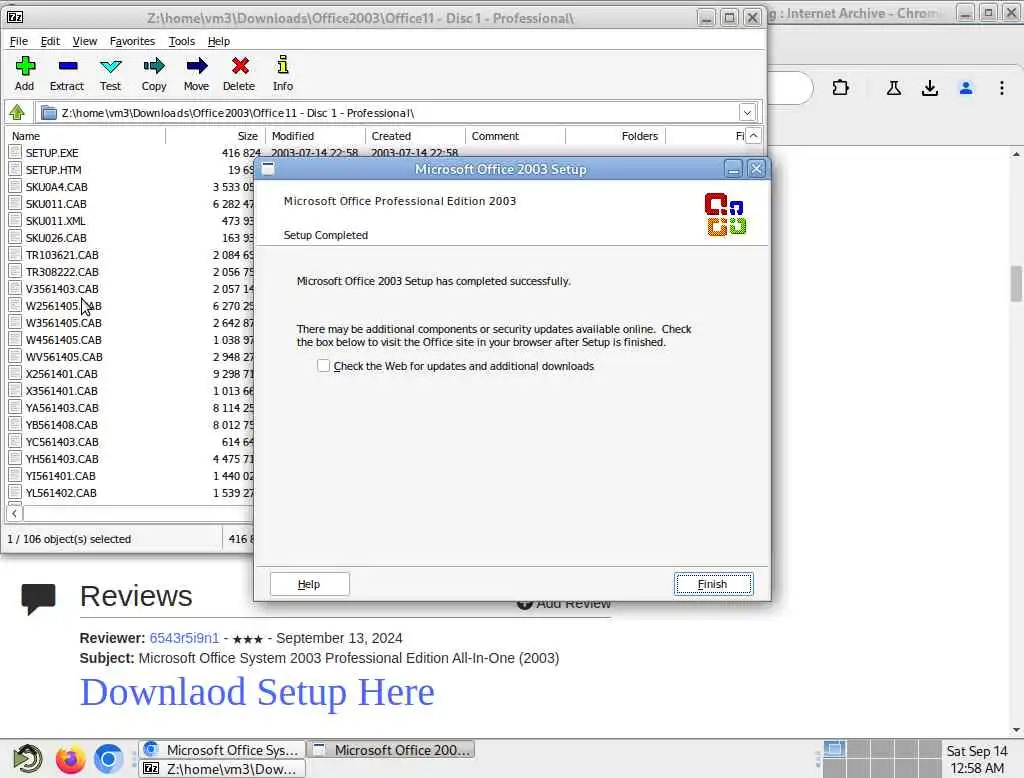Select the X2561401.CAB file
This screenshot has width=1024, height=778.
tap(61, 374)
